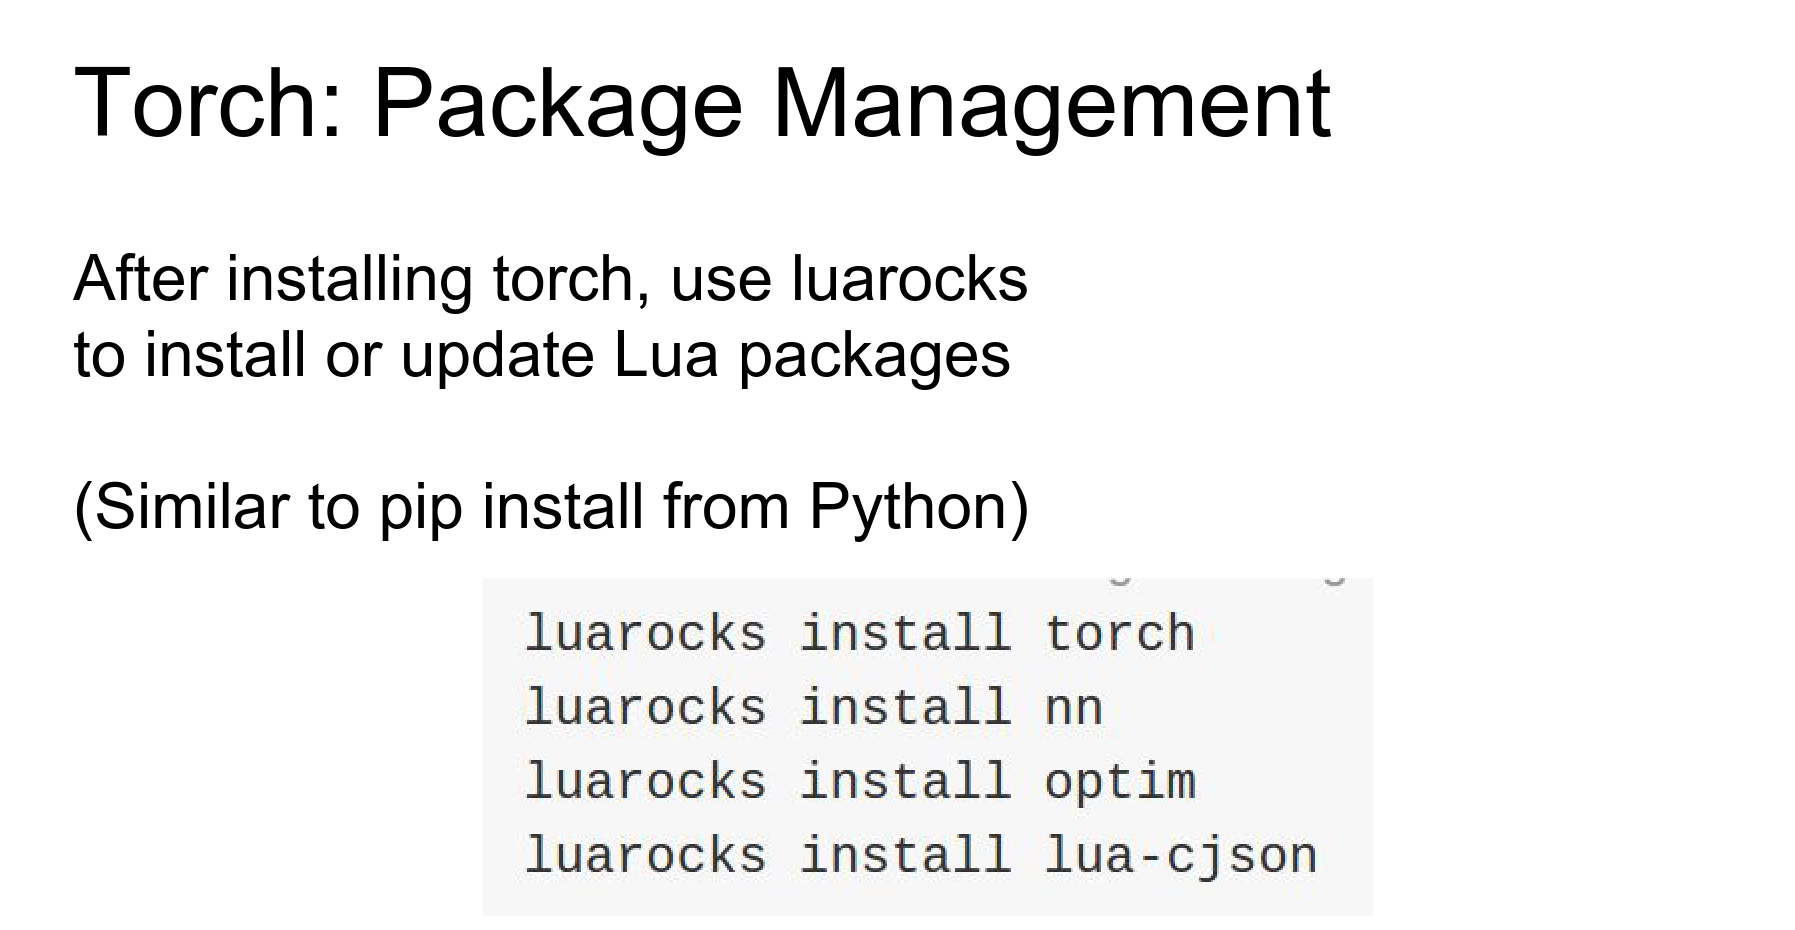Click "luarocks" on the "lua-cjson" code line
The image size is (1795, 930).
pyautogui.click(x=645, y=856)
